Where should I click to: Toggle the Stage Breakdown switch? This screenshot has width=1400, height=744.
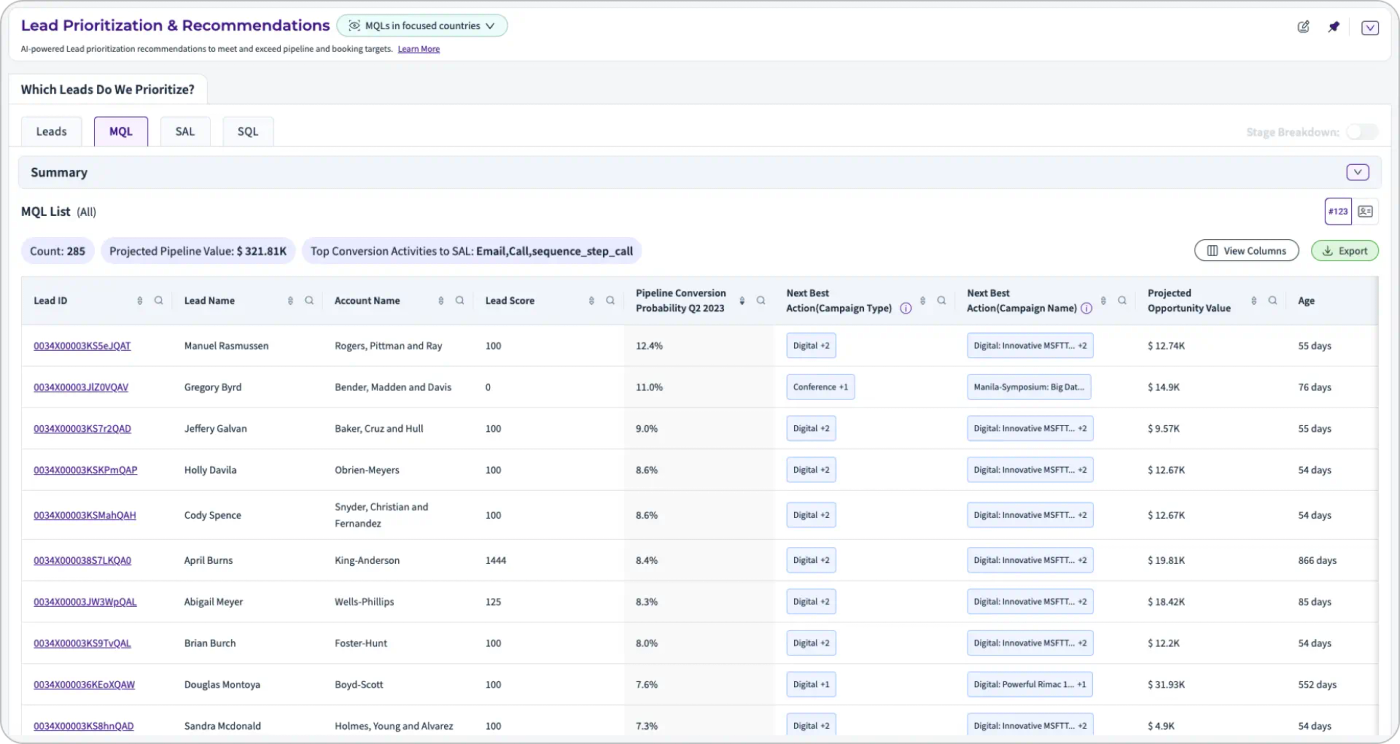1361,132
